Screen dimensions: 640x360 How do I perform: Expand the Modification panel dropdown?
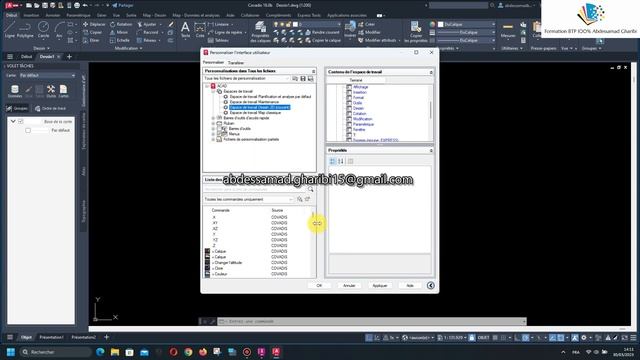(x=129, y=48)
